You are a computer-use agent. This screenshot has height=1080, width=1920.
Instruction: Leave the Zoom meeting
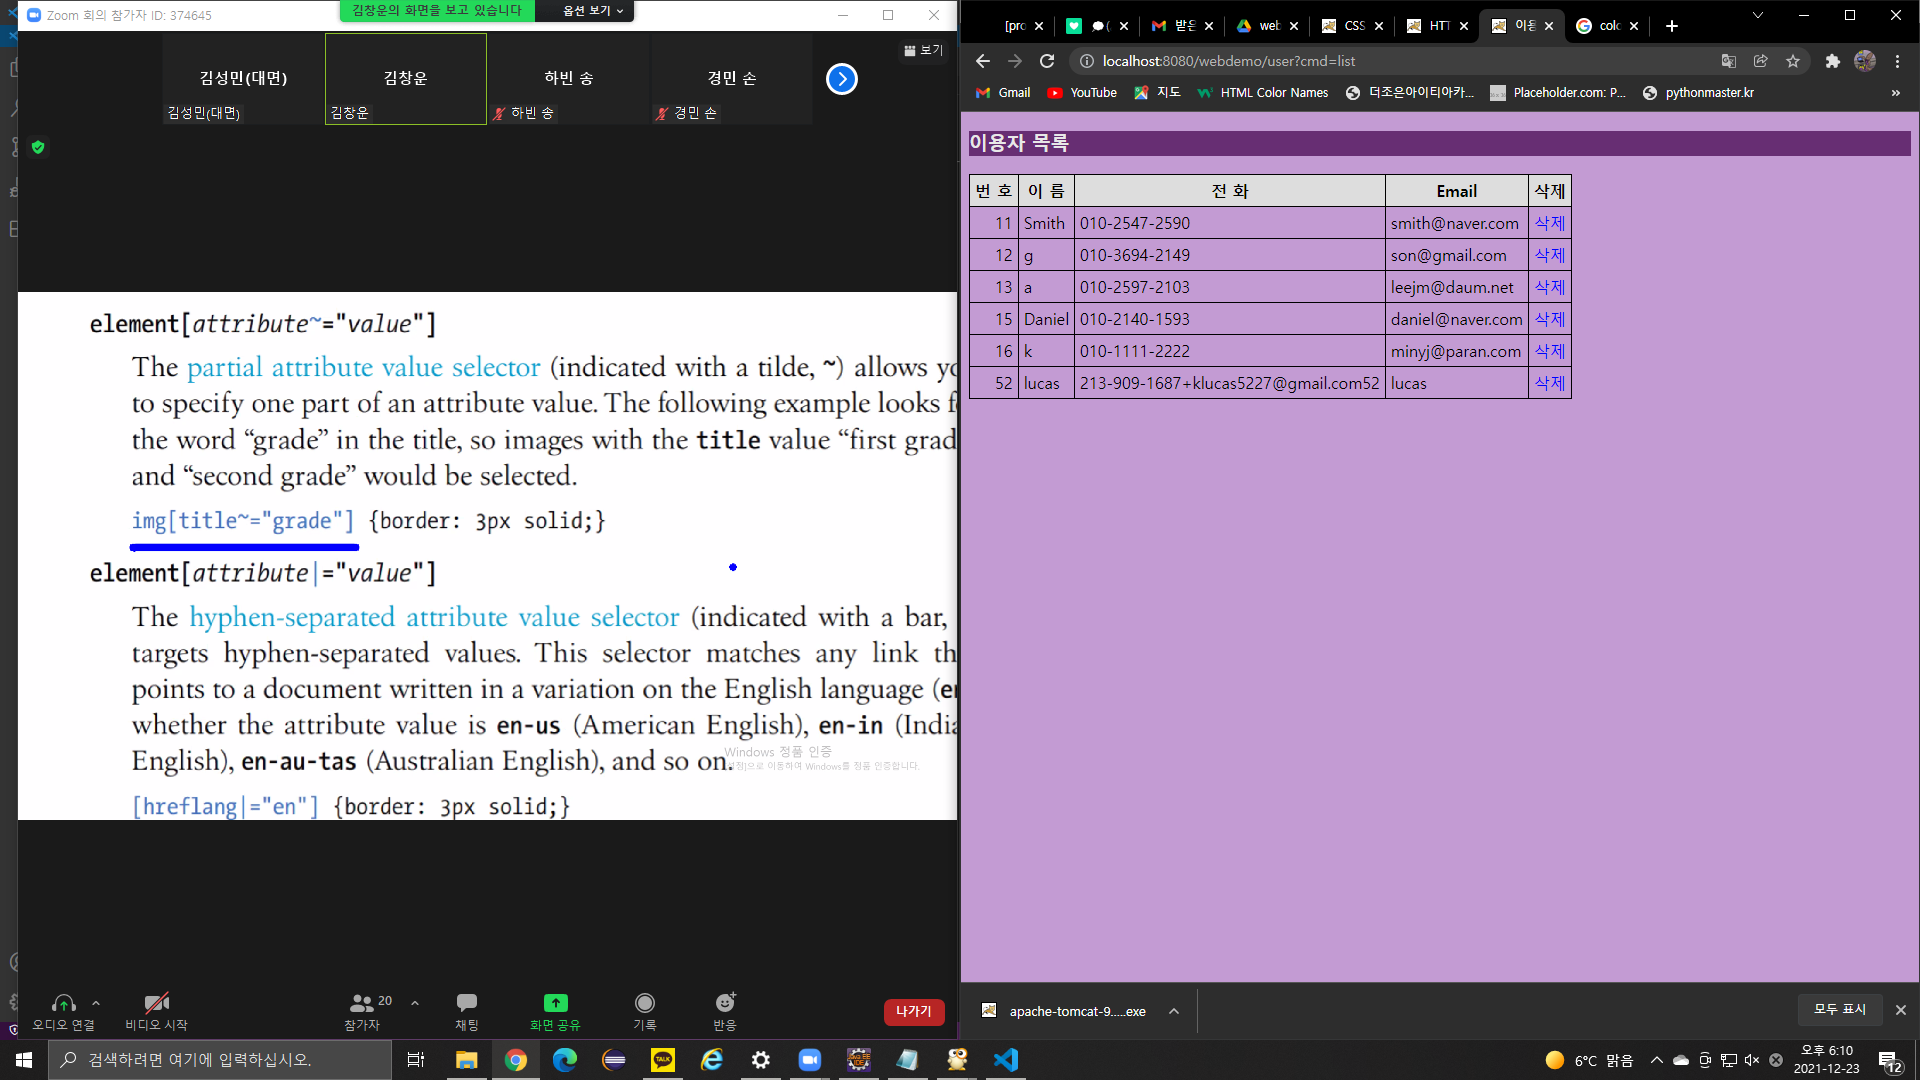point(913,1012)
